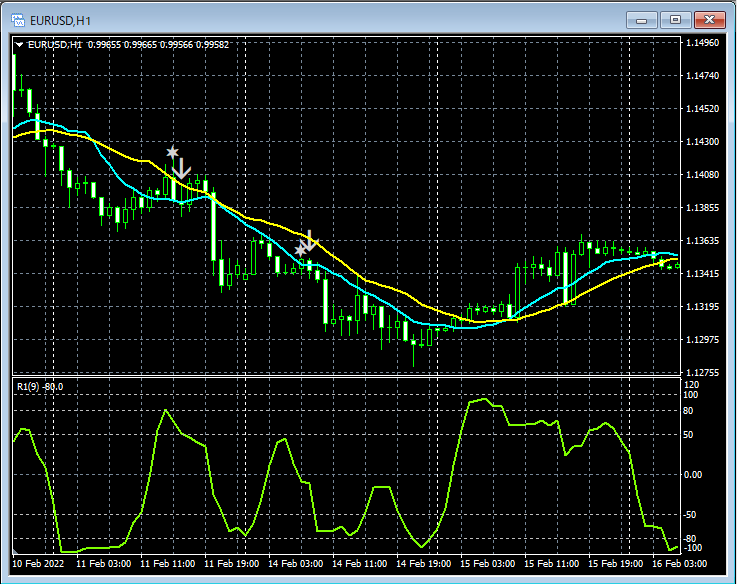Click the 50 level on indicator scale
The image size is (738, 584).
[688, 435]
